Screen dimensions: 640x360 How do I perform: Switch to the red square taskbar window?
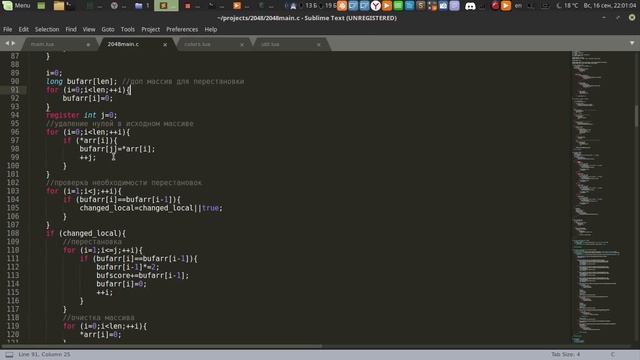[x=192, y=6]
